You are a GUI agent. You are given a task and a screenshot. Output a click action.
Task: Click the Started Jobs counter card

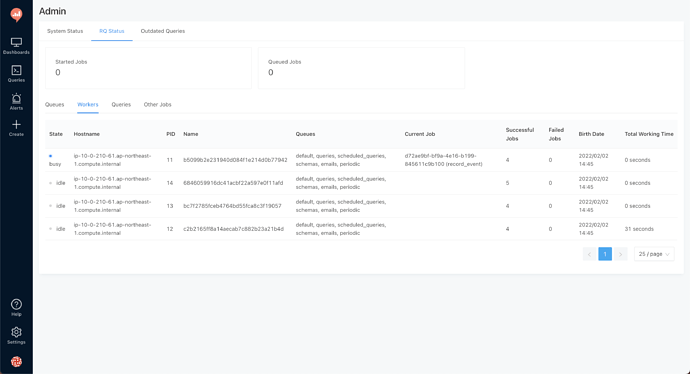(x=148, y=68)
